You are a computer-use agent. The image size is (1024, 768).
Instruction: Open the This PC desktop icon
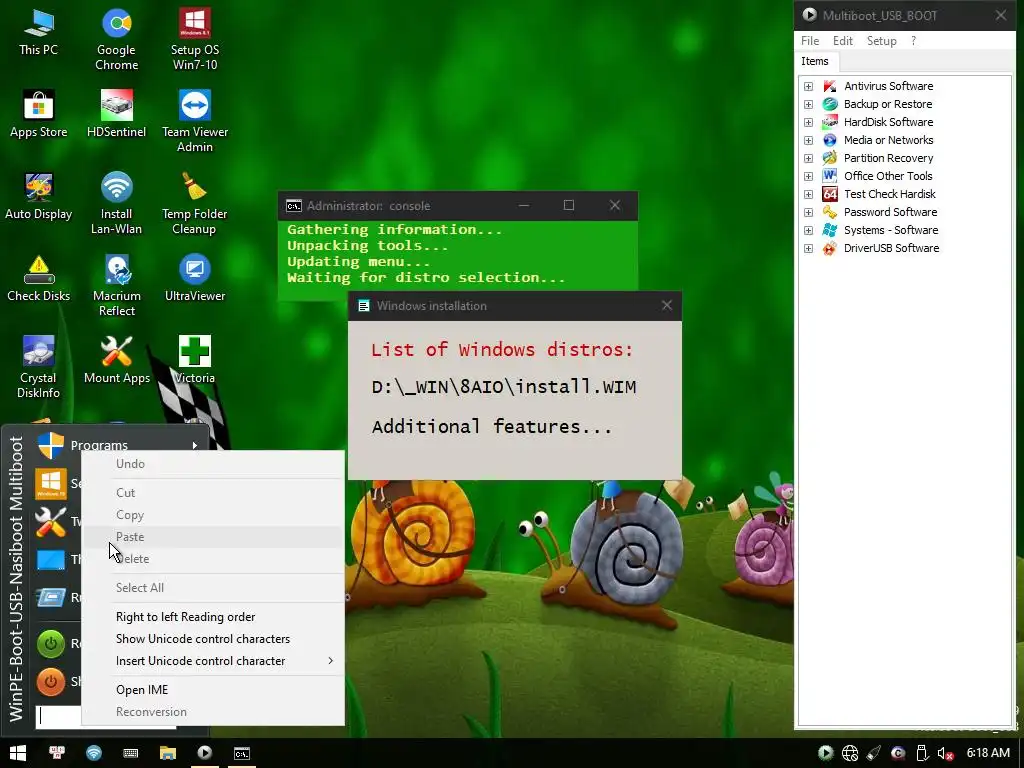coord(39,33)
